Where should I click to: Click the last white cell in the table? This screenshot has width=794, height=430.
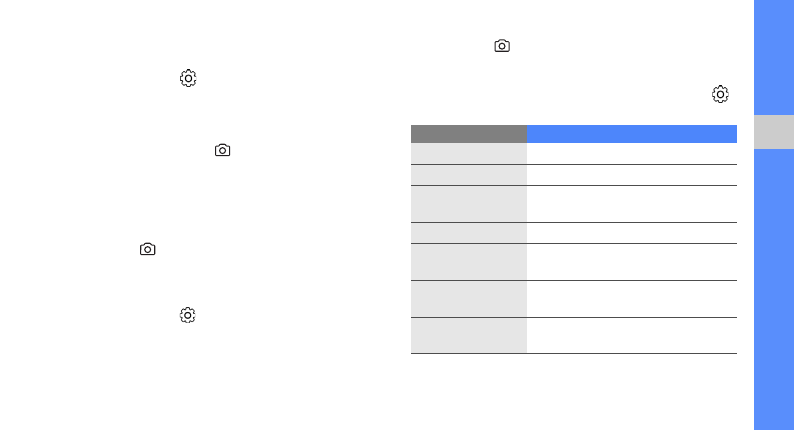[632, 336]
